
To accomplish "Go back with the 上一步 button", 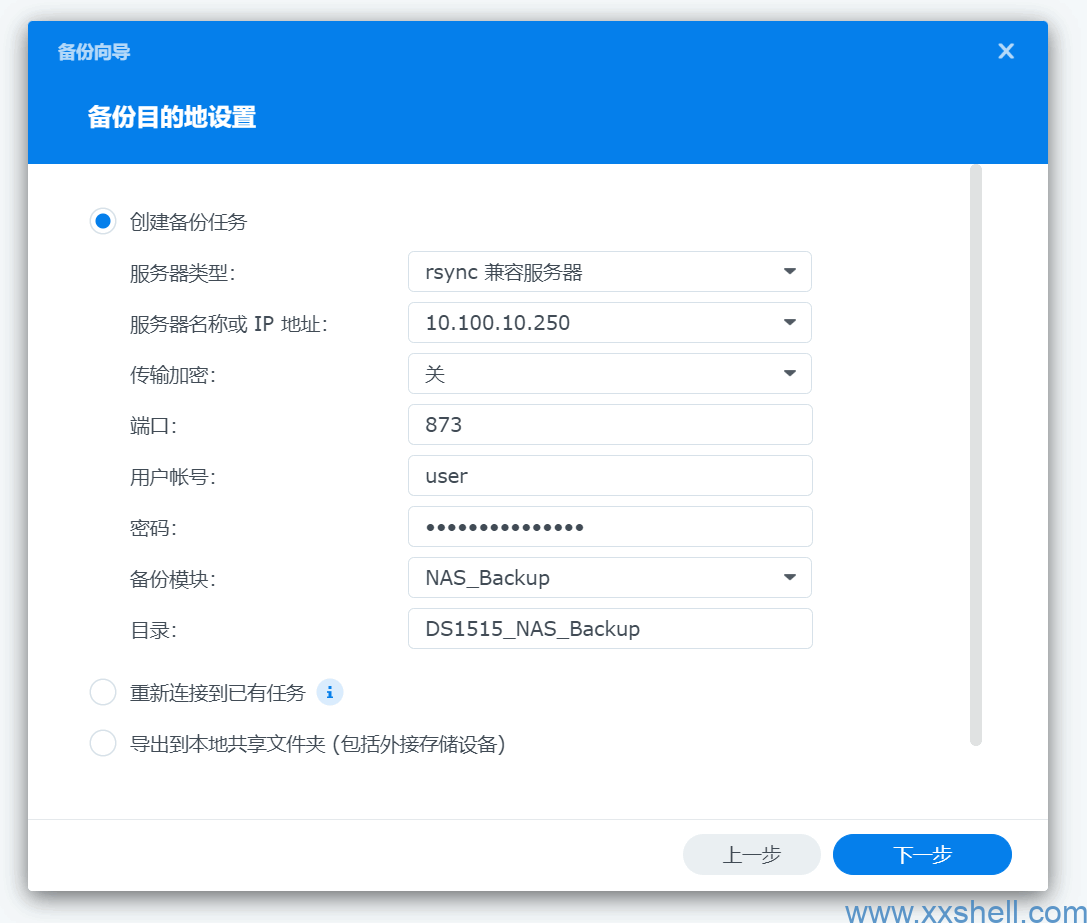I will pos(751,855).
